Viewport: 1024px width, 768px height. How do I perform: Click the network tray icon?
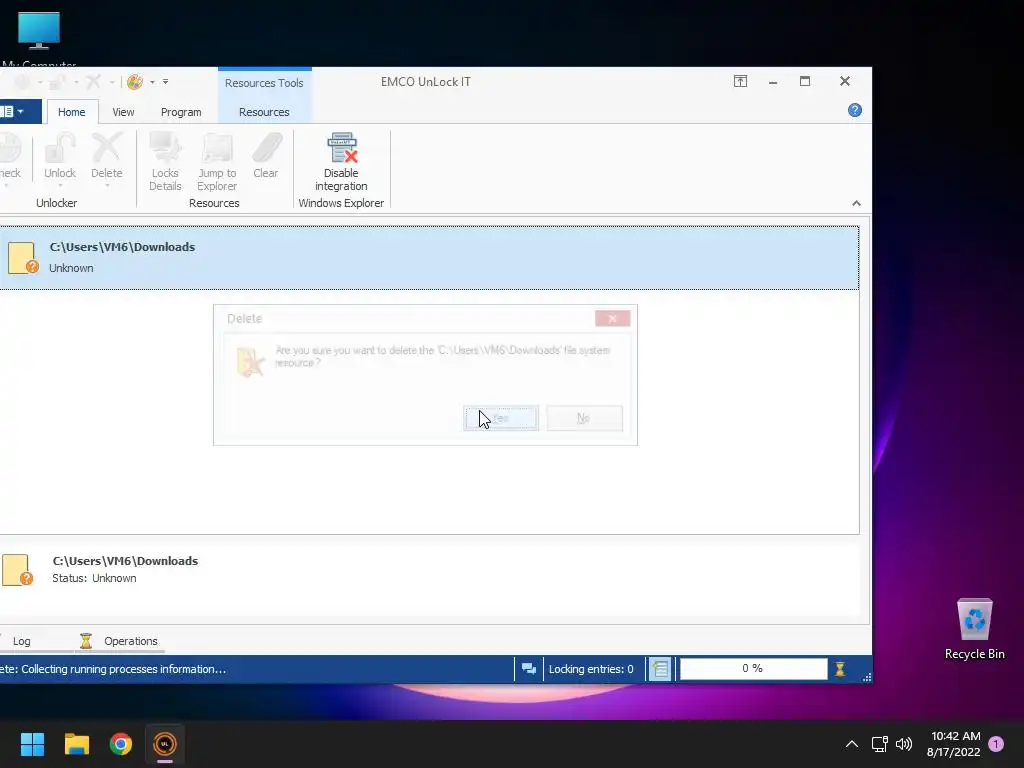click(x=879, y=744)
